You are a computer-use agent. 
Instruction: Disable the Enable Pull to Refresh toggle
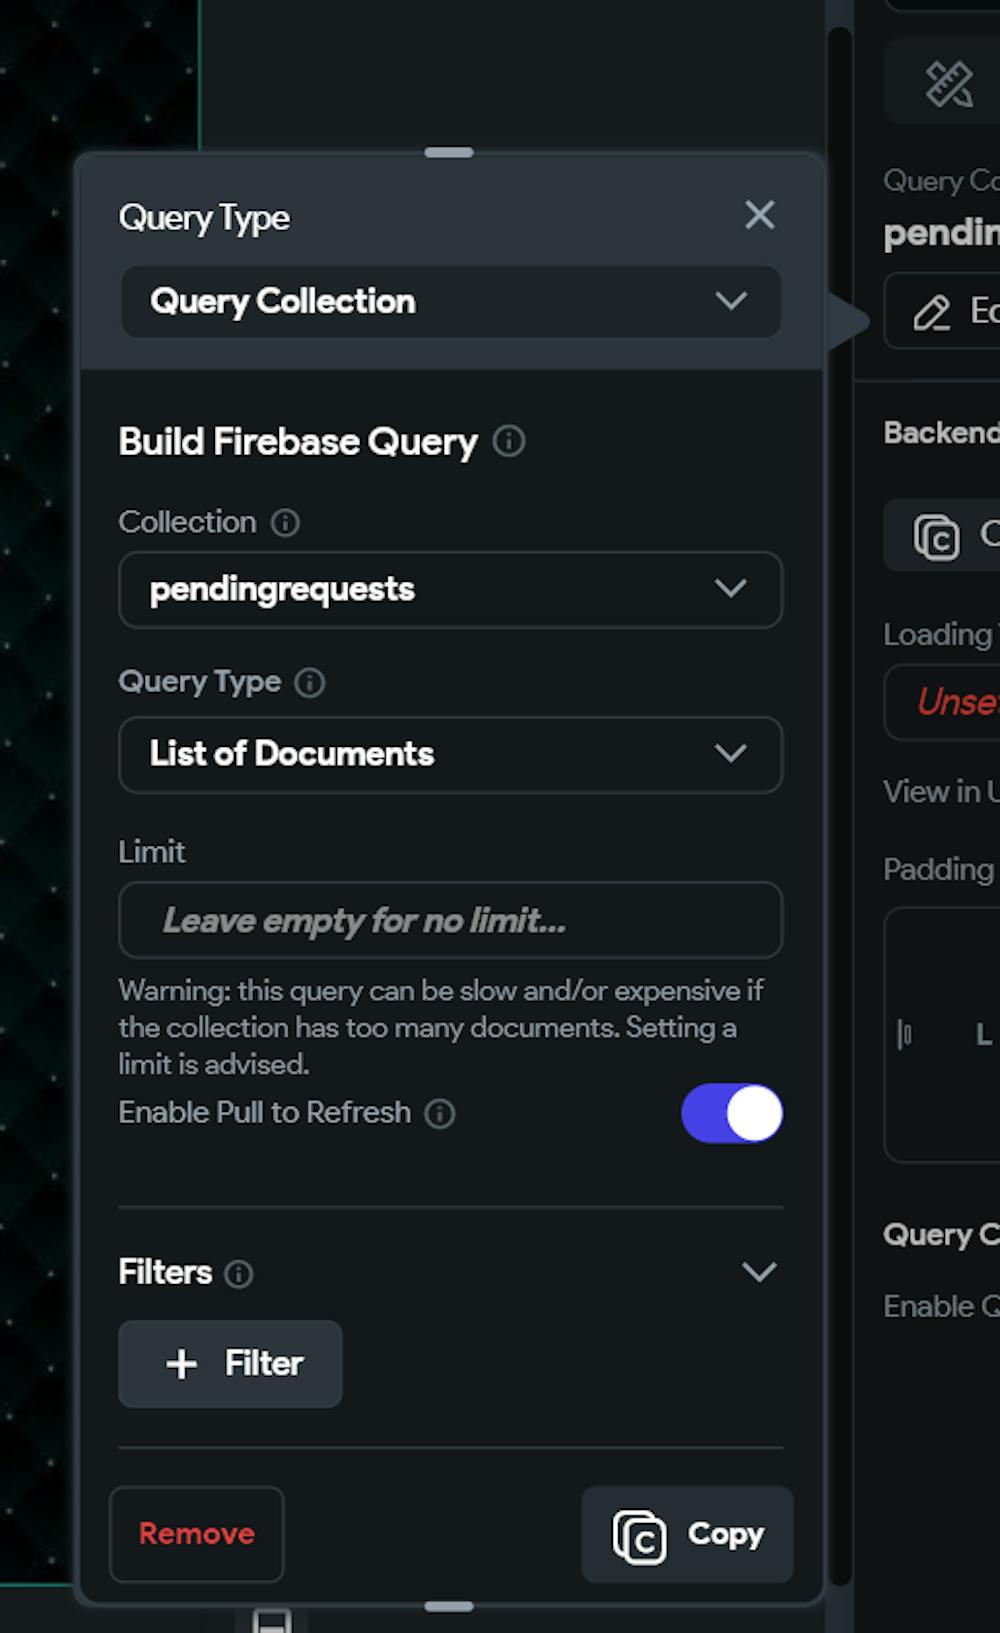(x=732, y=1113)
